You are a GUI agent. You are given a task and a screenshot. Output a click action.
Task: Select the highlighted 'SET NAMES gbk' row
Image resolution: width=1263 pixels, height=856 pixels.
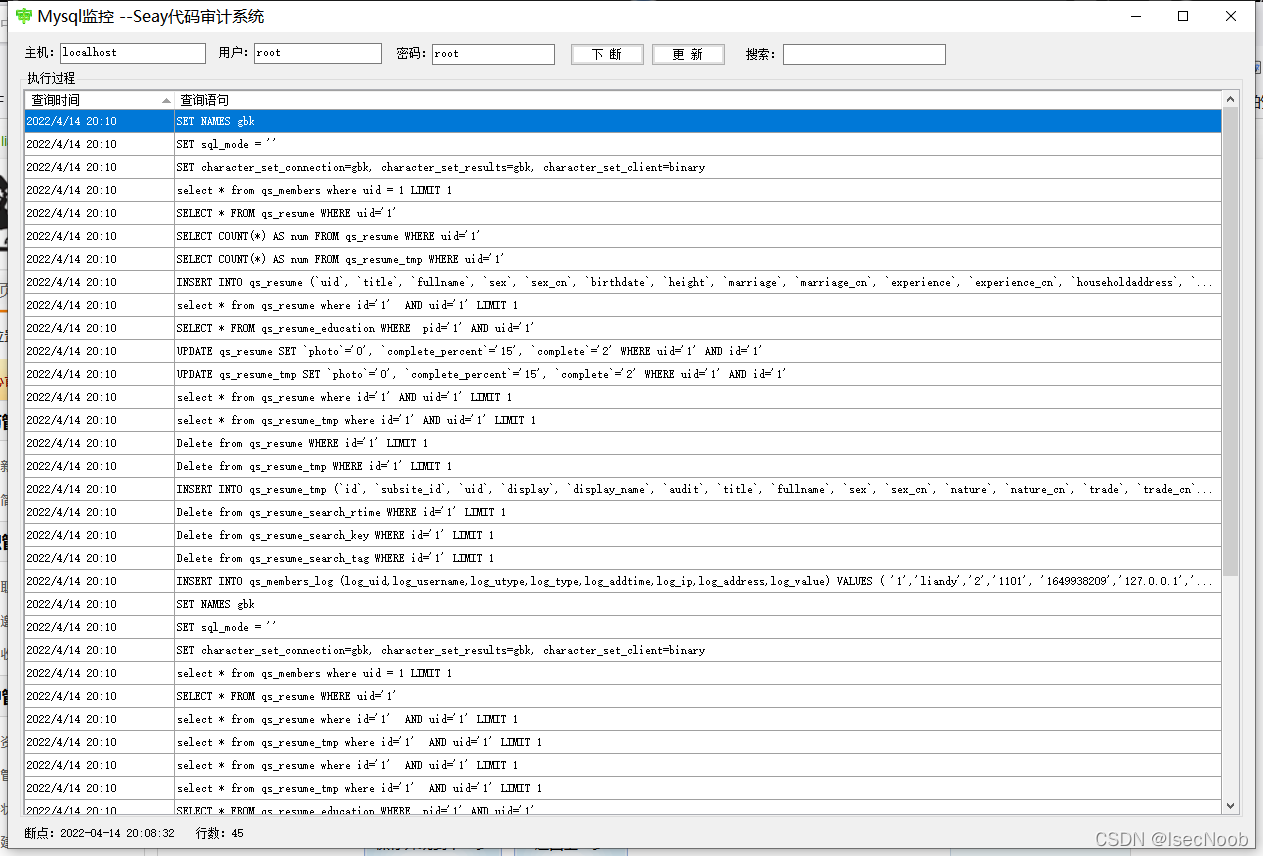(623, 121)
